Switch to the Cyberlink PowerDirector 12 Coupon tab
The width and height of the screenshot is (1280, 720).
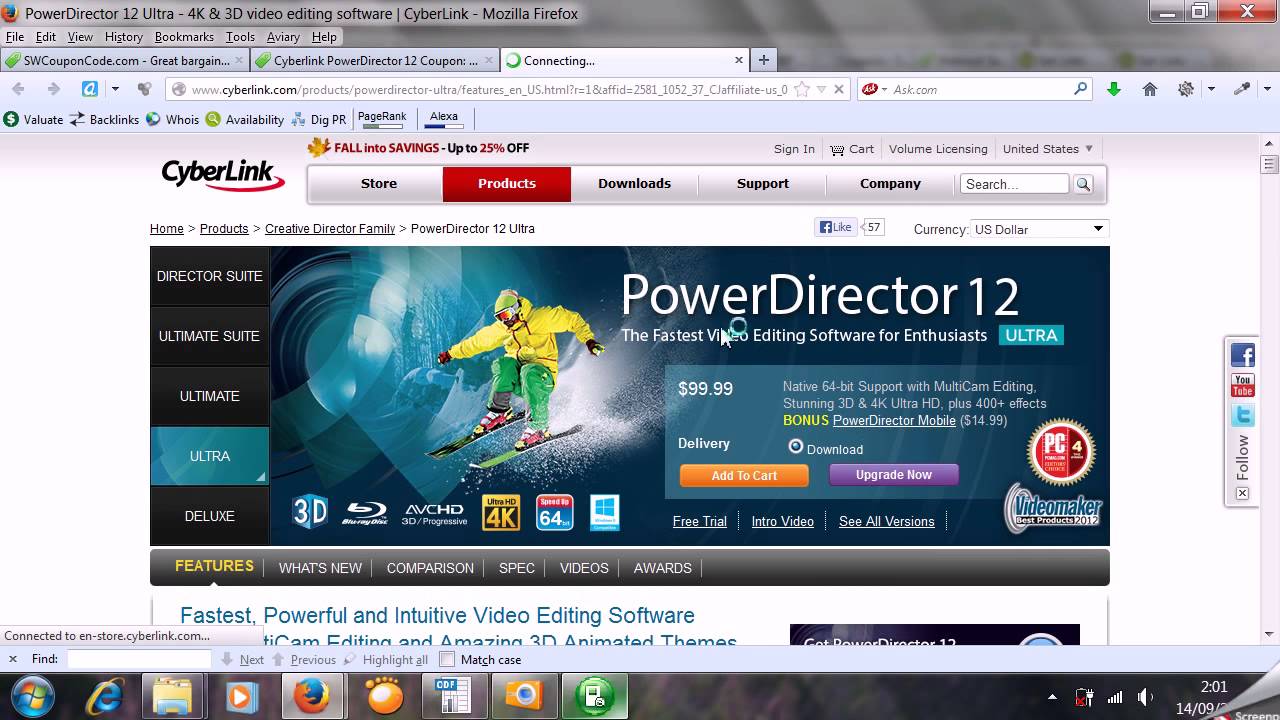374,60
